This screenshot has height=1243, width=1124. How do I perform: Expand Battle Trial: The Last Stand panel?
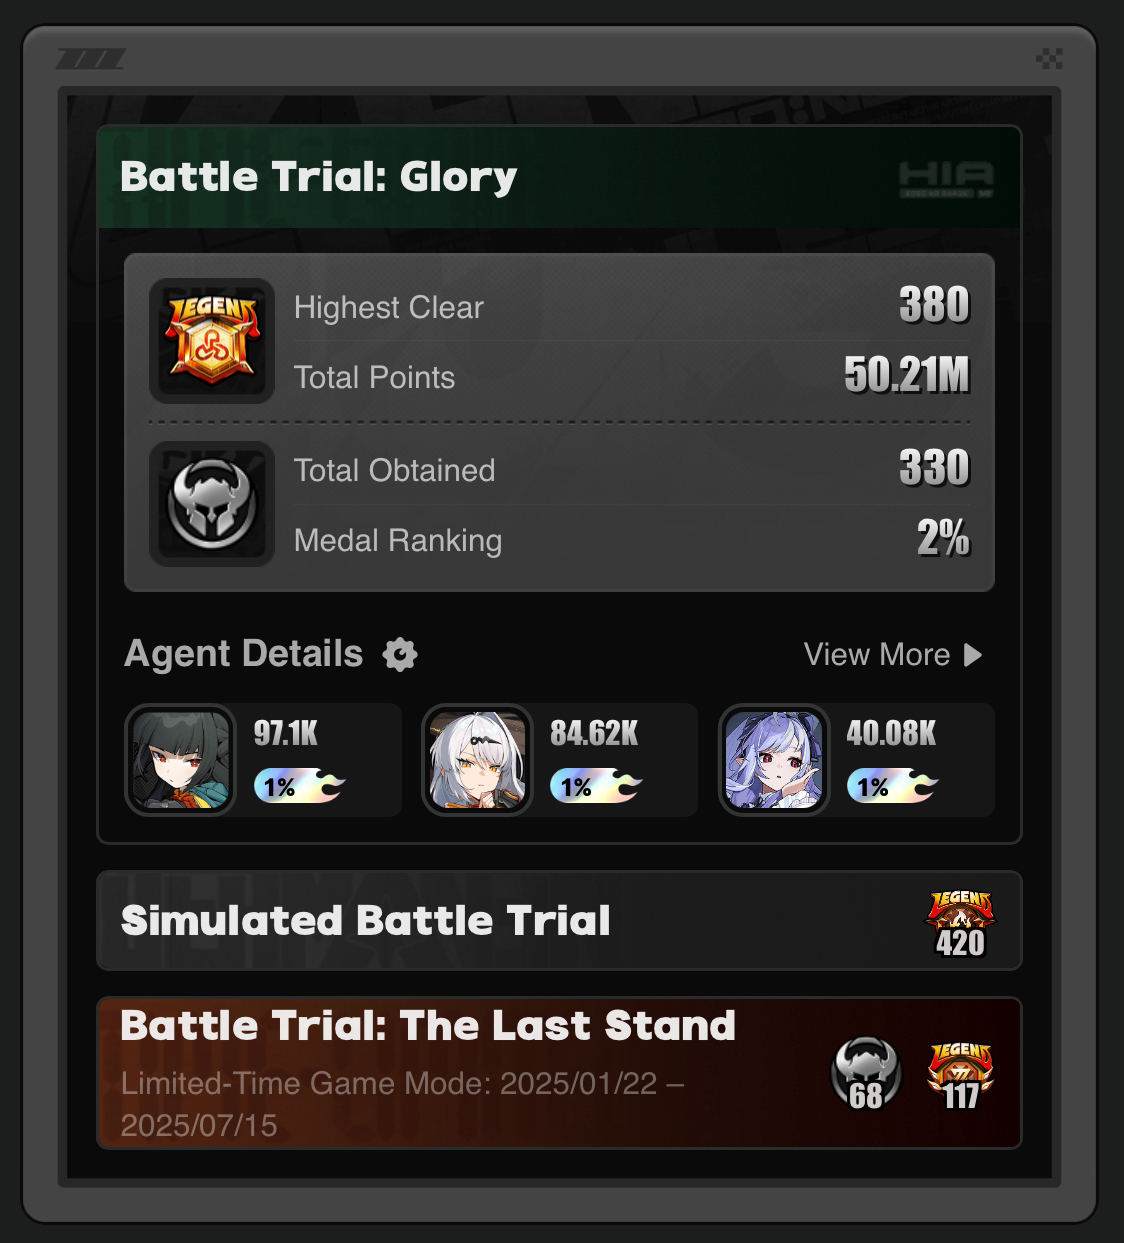pyautogui.click(x=559, y=1073)
